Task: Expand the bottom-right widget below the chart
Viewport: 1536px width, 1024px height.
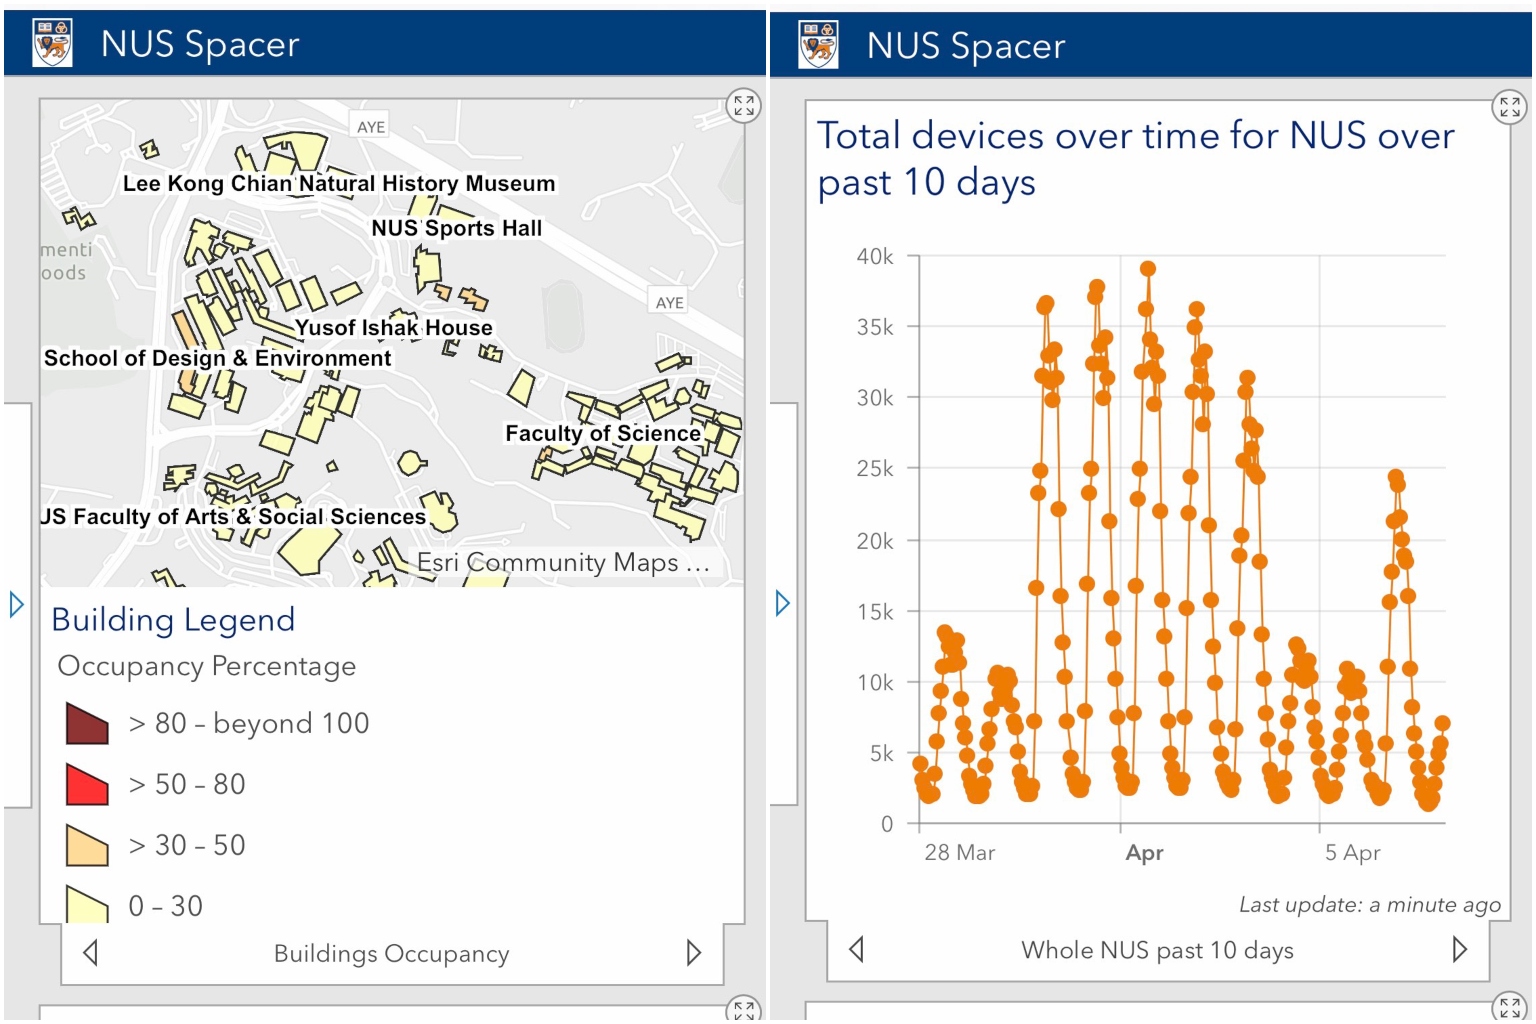Action: click(x=1509, y=1007)
